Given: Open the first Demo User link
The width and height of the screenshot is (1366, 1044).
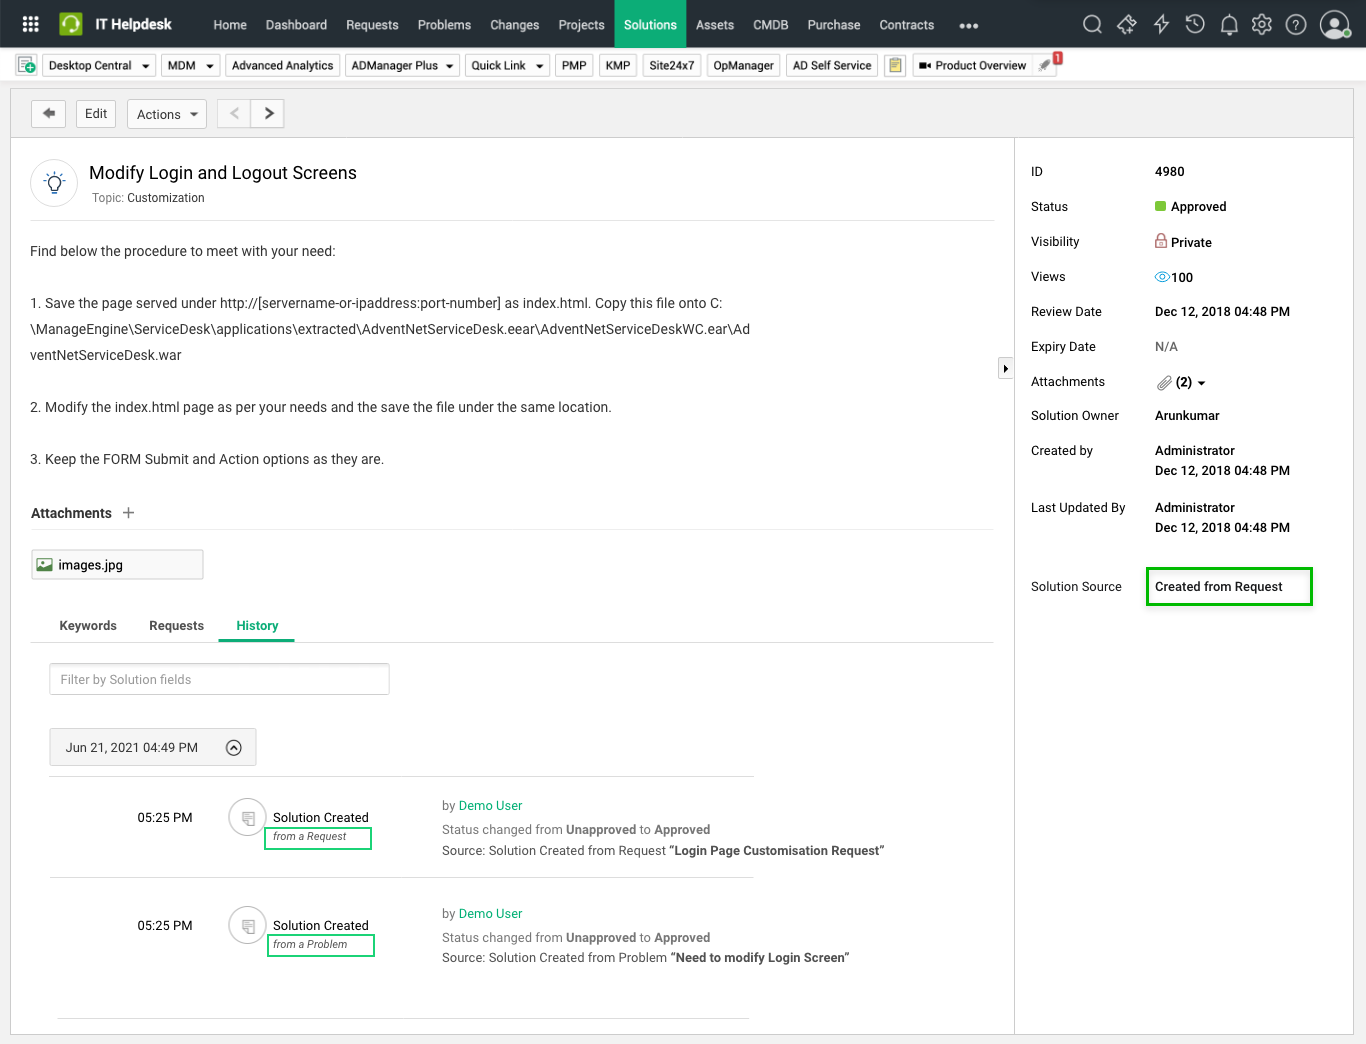Looking at the screenshot, I should point(490,806).
